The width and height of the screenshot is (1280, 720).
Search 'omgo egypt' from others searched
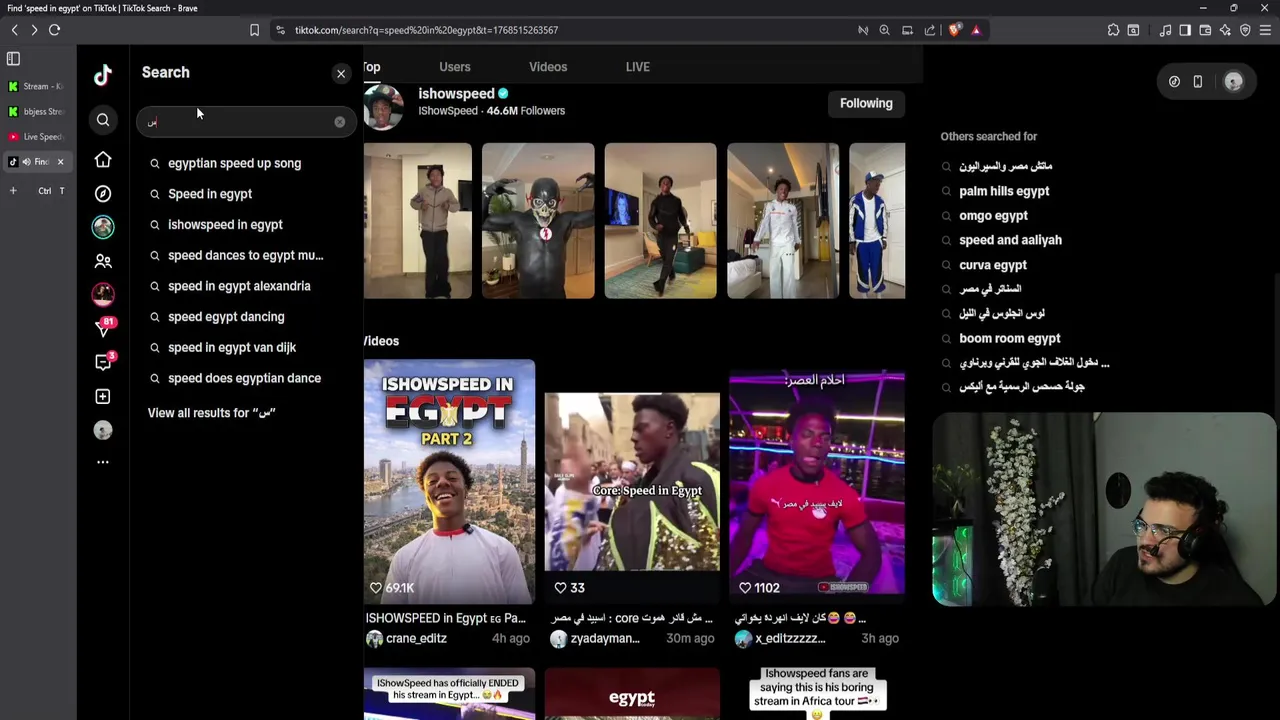993,216
